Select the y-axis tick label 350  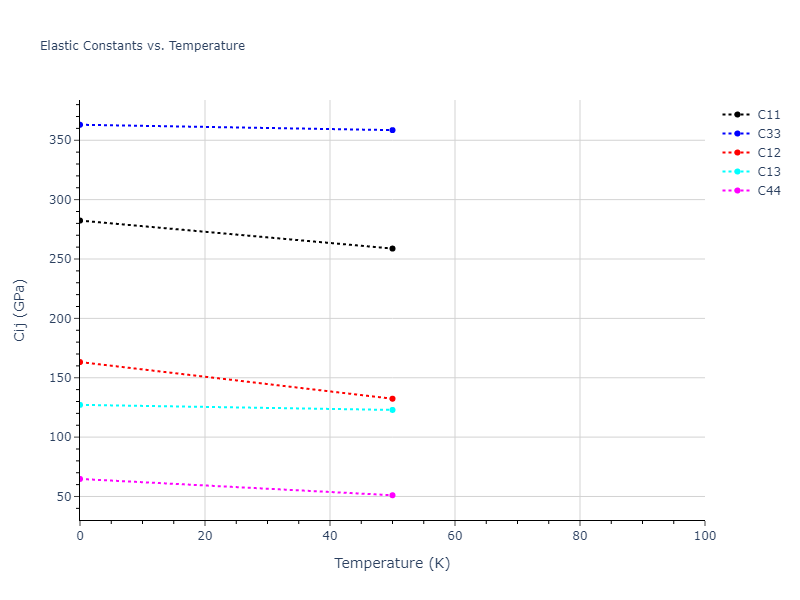(59, 140)
